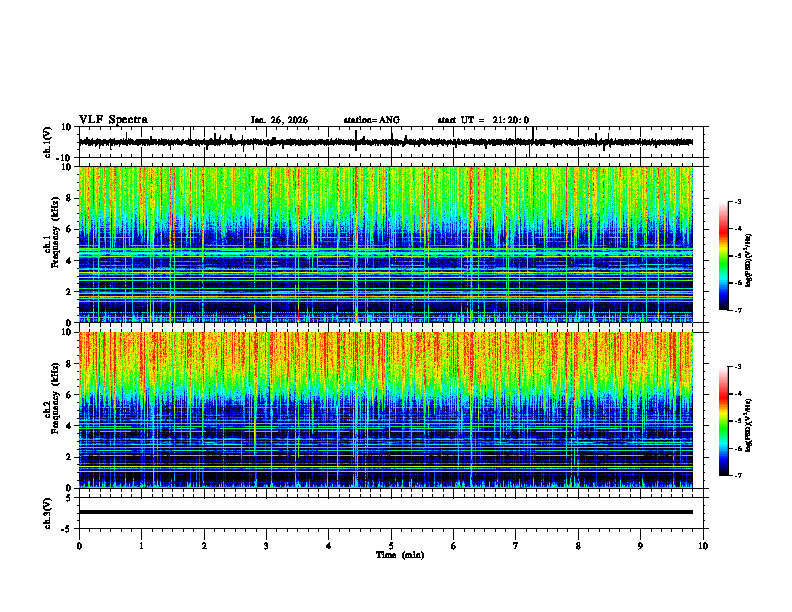Click time axis tick label "10"
Image resolution: width=792 pixels, height=612 pixels.
(x=703, y=546)
